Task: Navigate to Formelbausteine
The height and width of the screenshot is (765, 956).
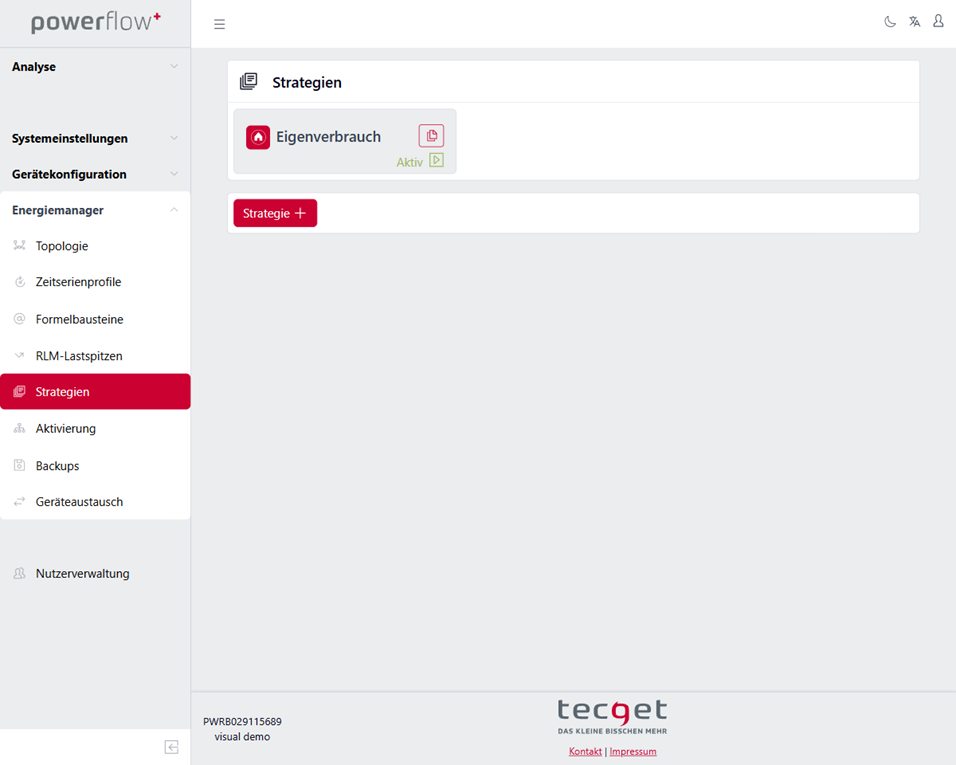Action: click(x=95, y=319)
